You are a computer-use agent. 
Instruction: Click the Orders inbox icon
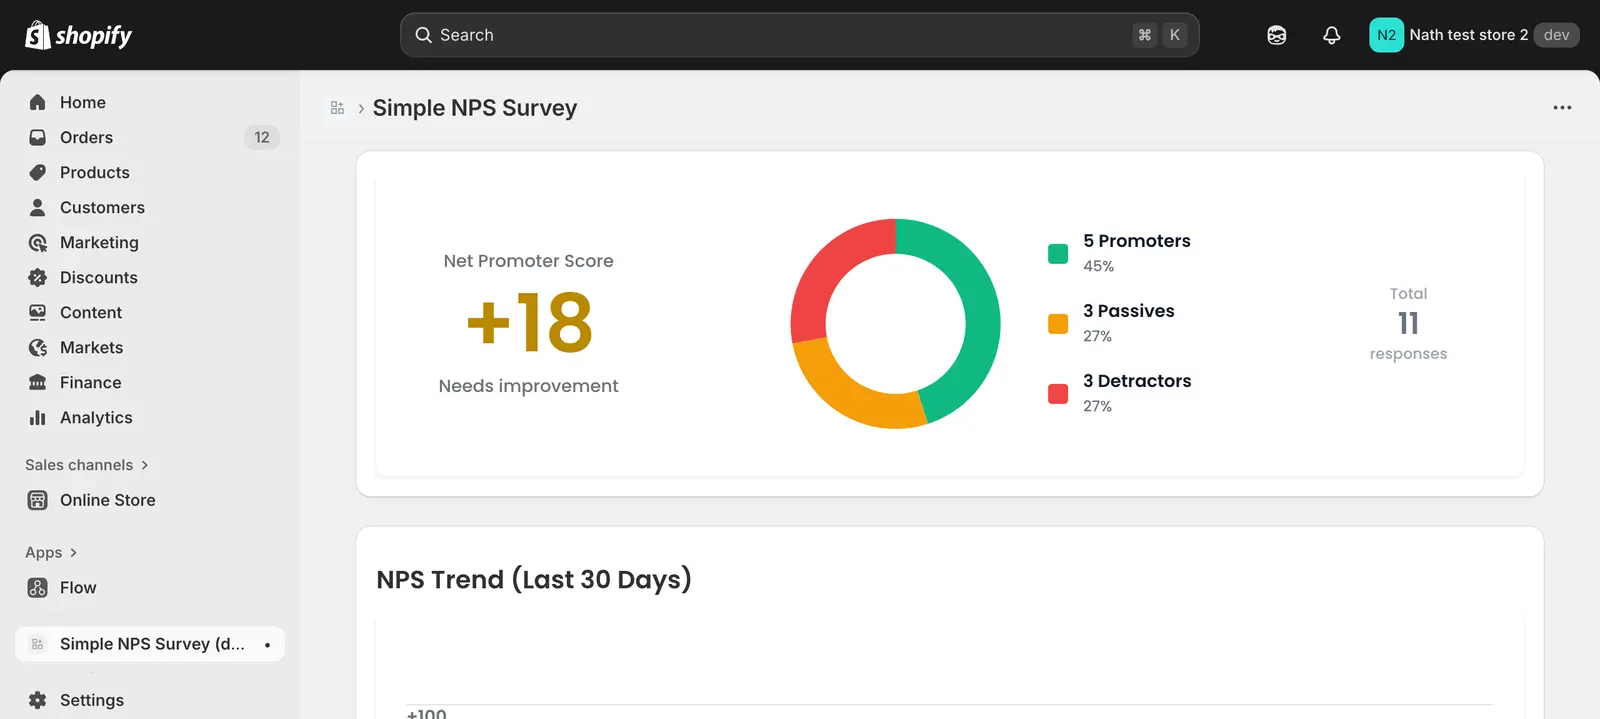click(38, 137)
